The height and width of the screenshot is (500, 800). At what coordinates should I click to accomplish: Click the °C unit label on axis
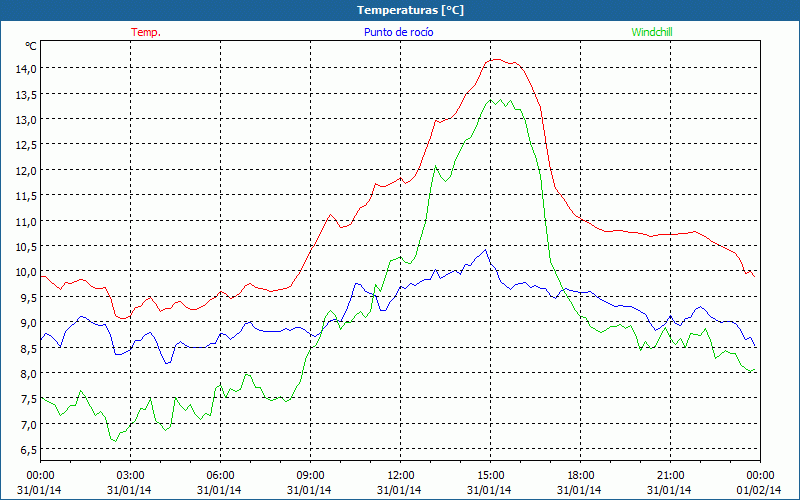coord(31,46)
